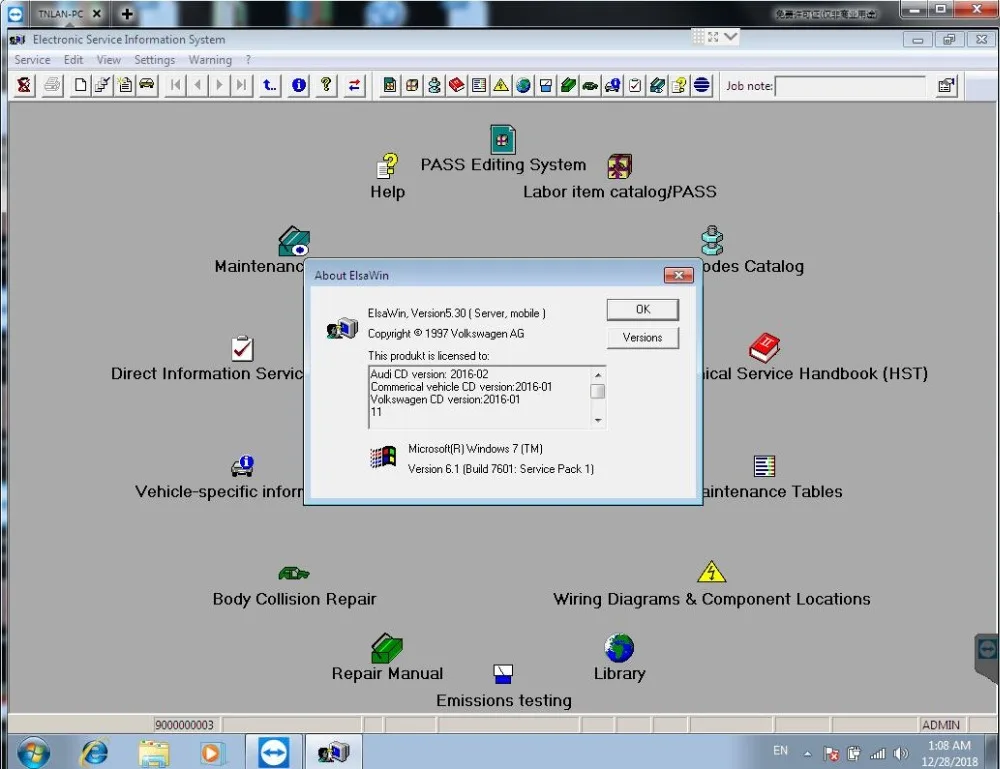The height and width of the screenshot is (769, 1000).
Task: Open Codes Catalog from toolbar bolt icon
Action: click(434, 85)
